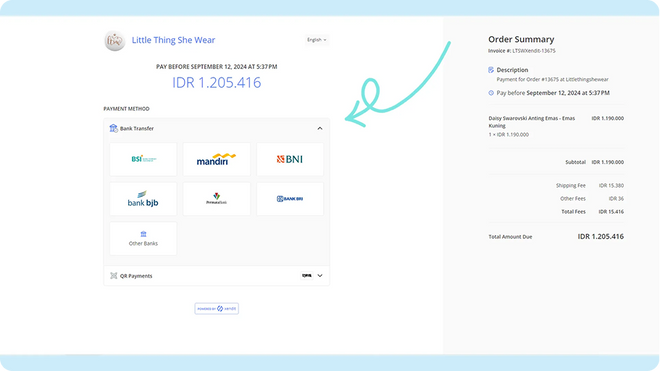The height and width of the screenshot is (371, 660).
Task: Pick the BNI bank logo tile
Action: (290, 159)
